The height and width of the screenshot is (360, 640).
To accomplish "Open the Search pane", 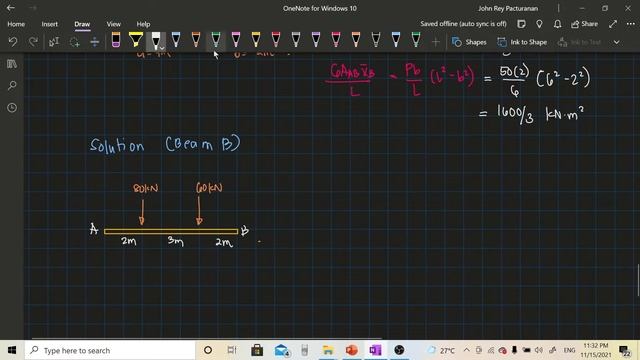I will tap(12, 85).
